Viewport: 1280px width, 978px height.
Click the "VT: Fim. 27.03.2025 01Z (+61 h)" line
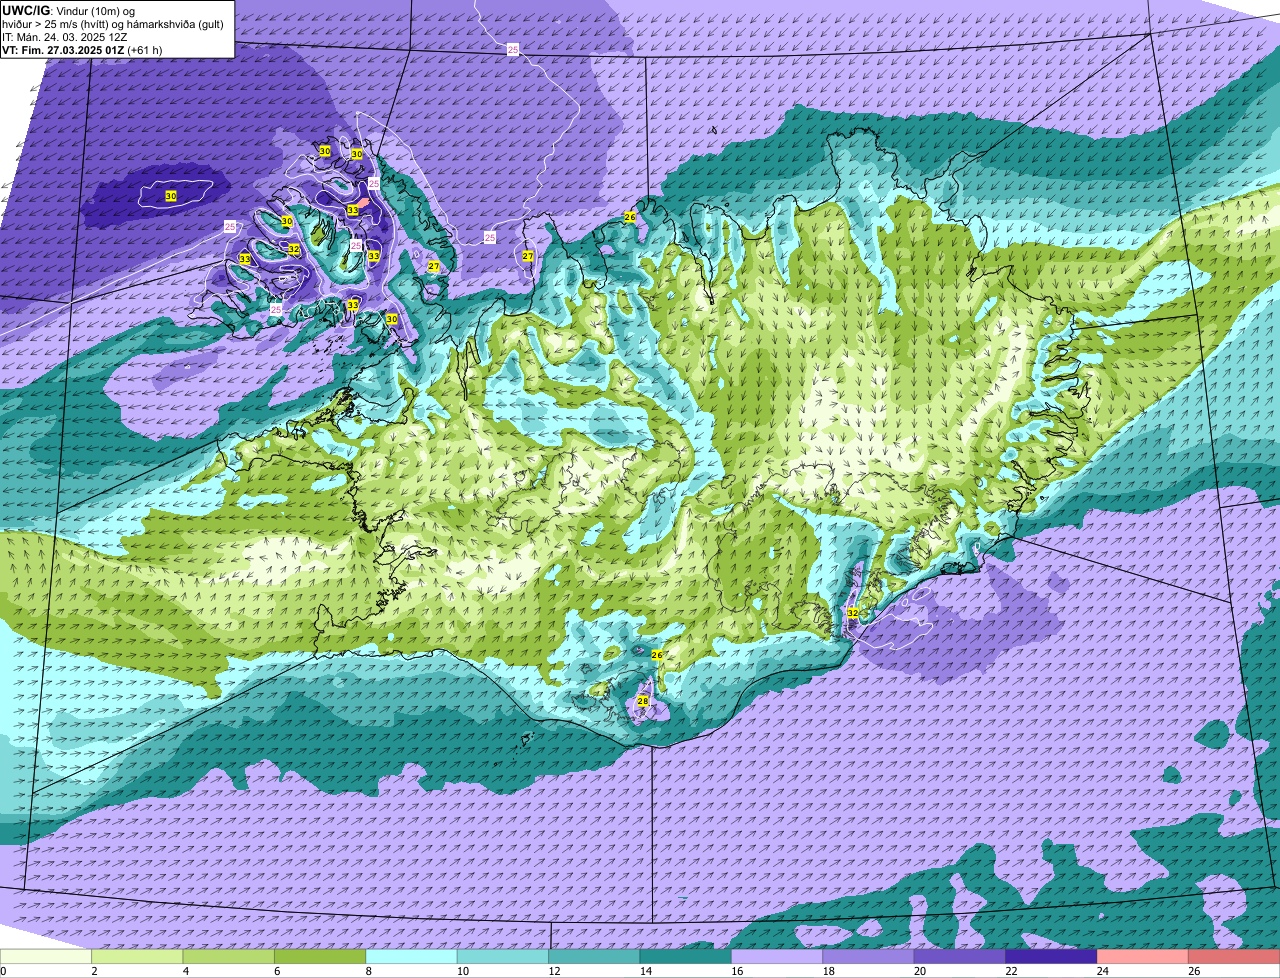(82, 49)
